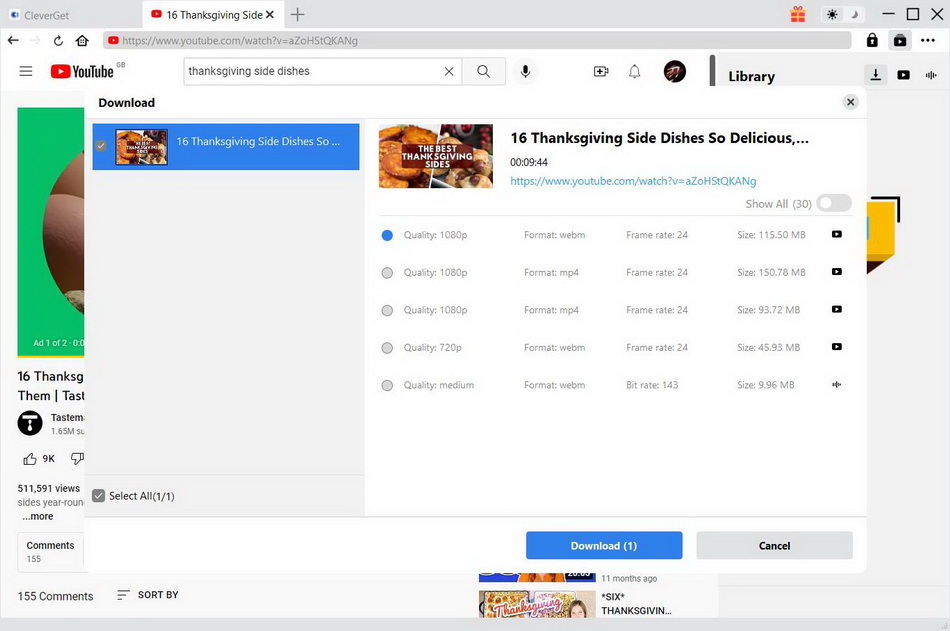Image resolution: width=950 pixels, height=631 pixels.
Task: Open the three-dot more options menu
Action: coord(928,41)
